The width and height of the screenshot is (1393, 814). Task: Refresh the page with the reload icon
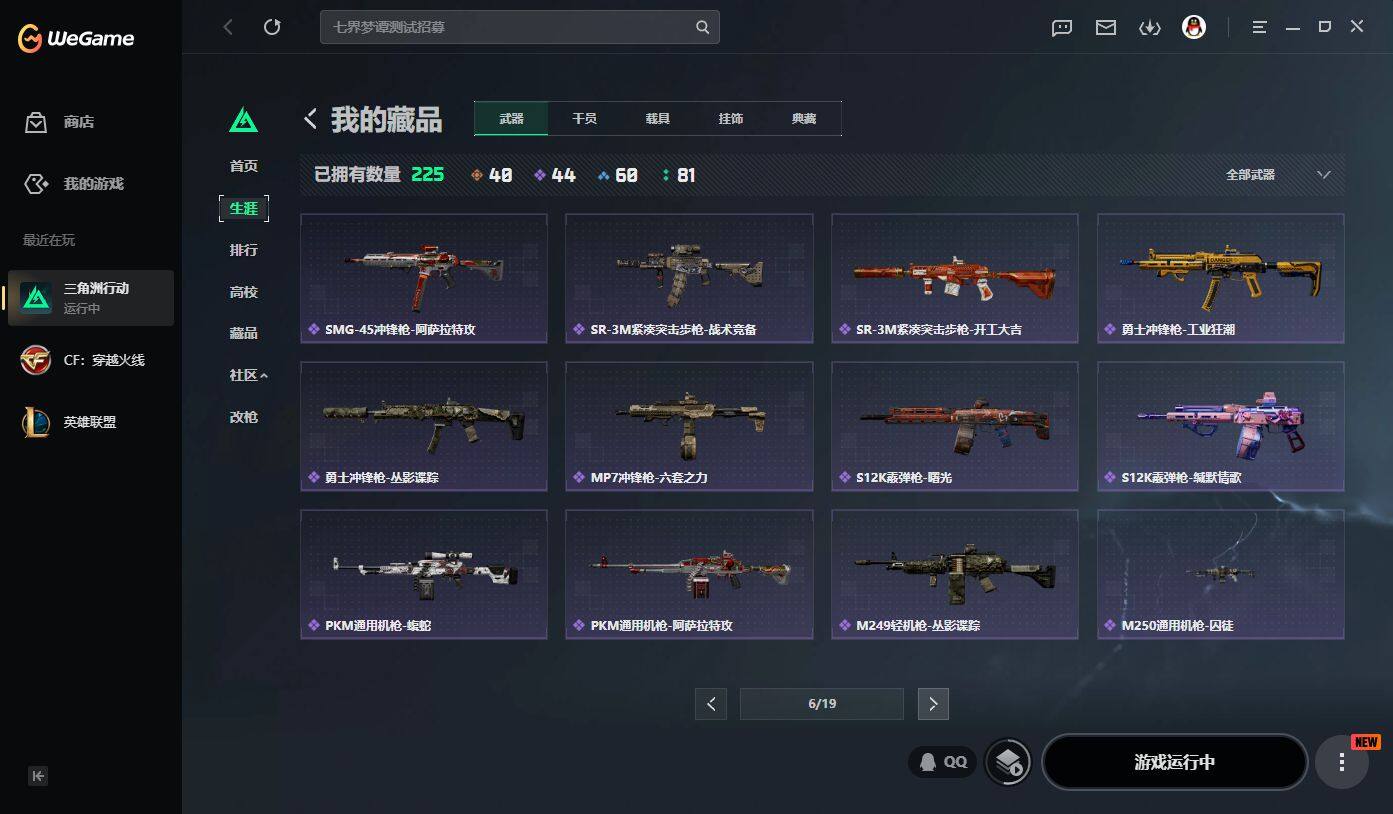[x=272, y=27]
